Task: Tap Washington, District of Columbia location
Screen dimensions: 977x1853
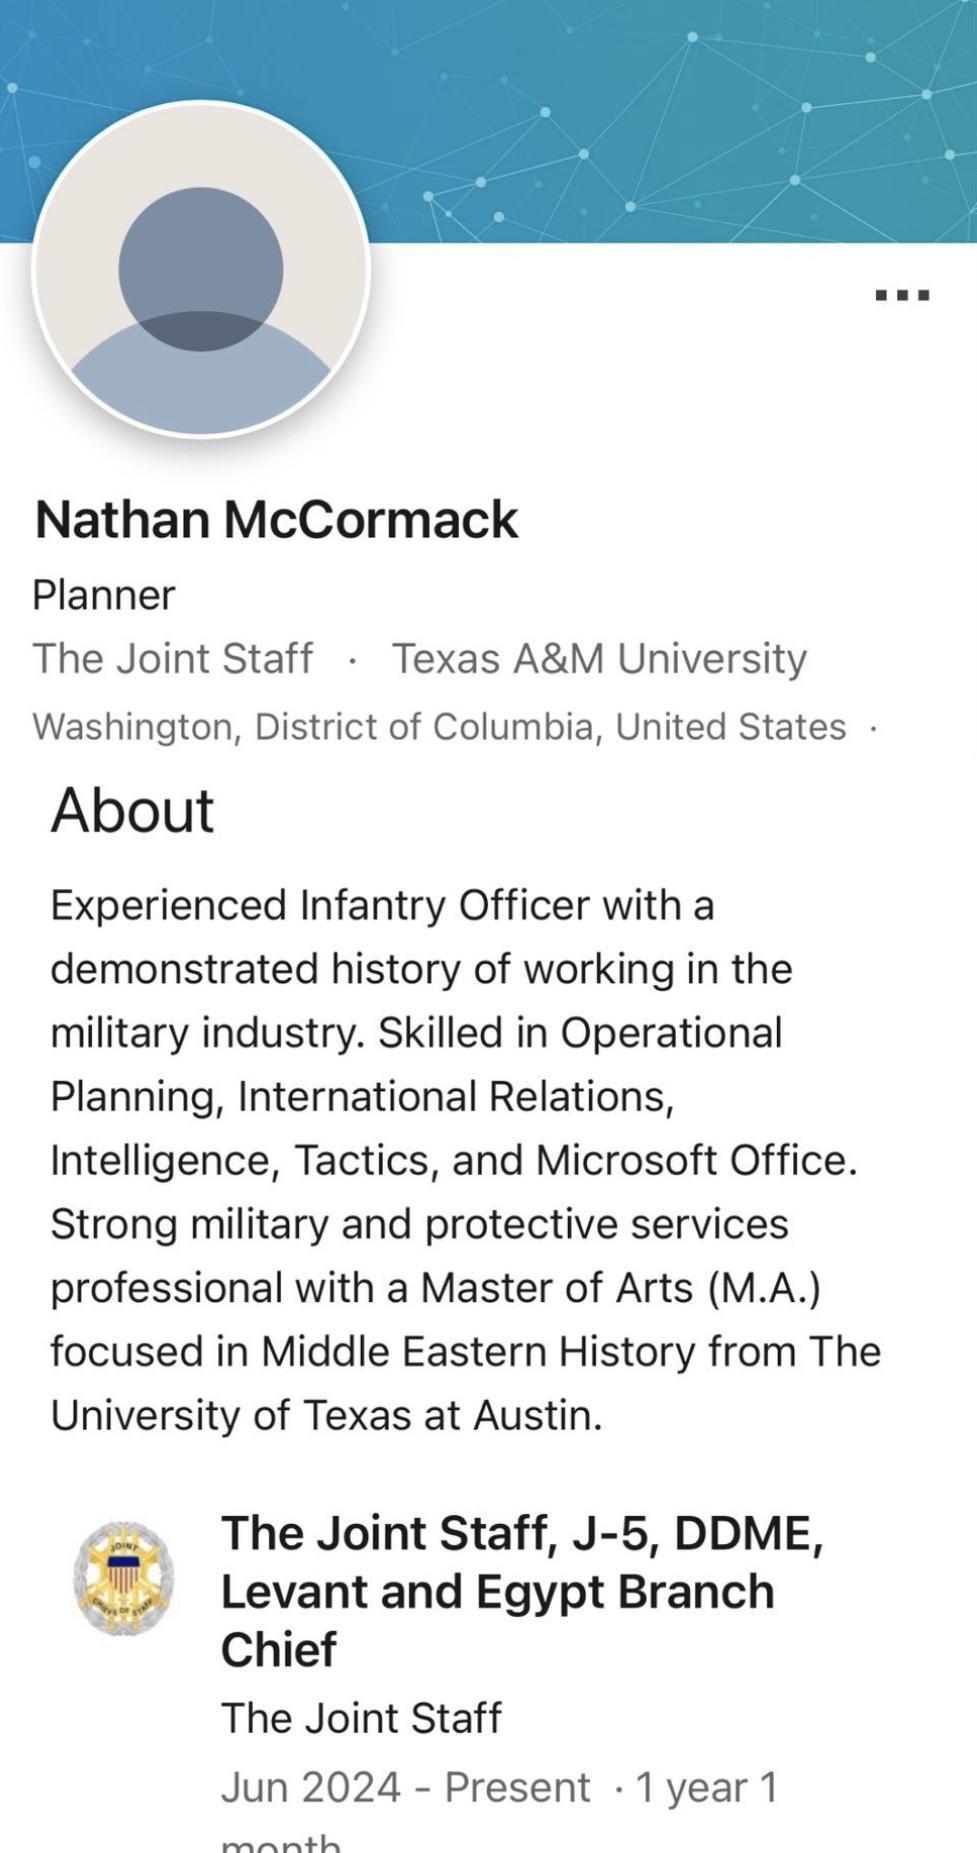Action: click(439, 727)
